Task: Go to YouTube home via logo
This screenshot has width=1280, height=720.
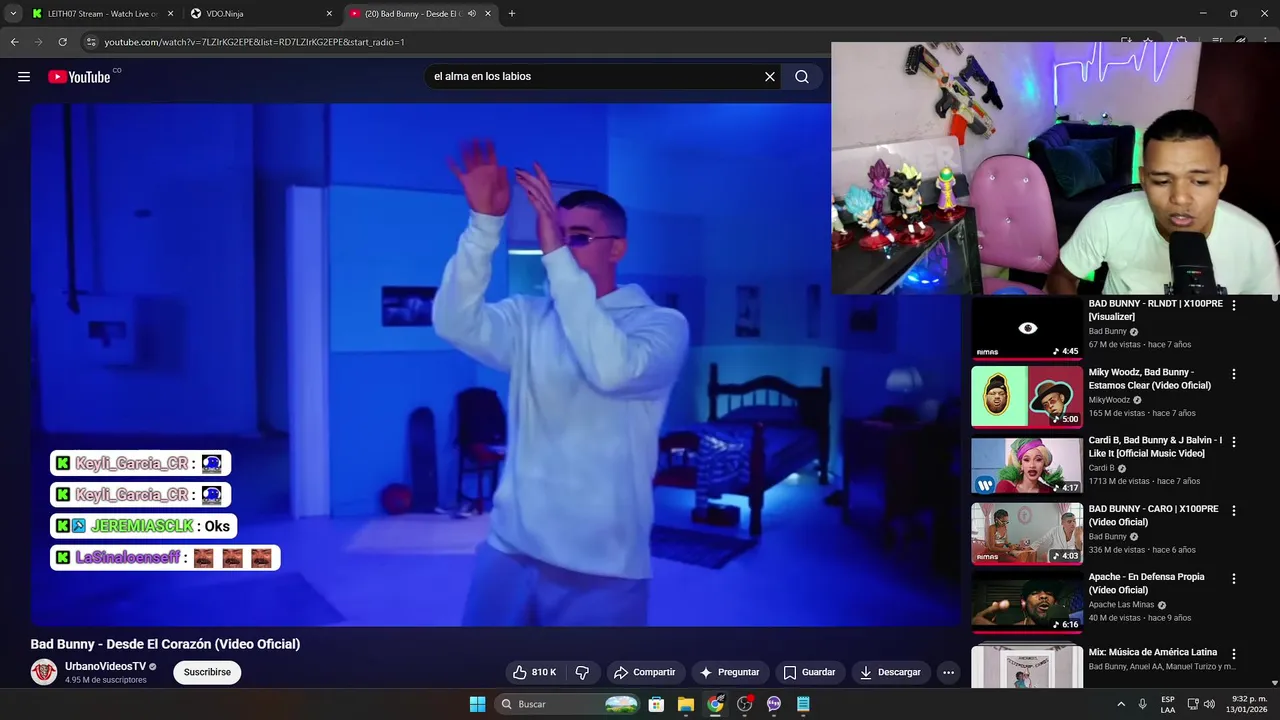Action: [x=79, y=77]
